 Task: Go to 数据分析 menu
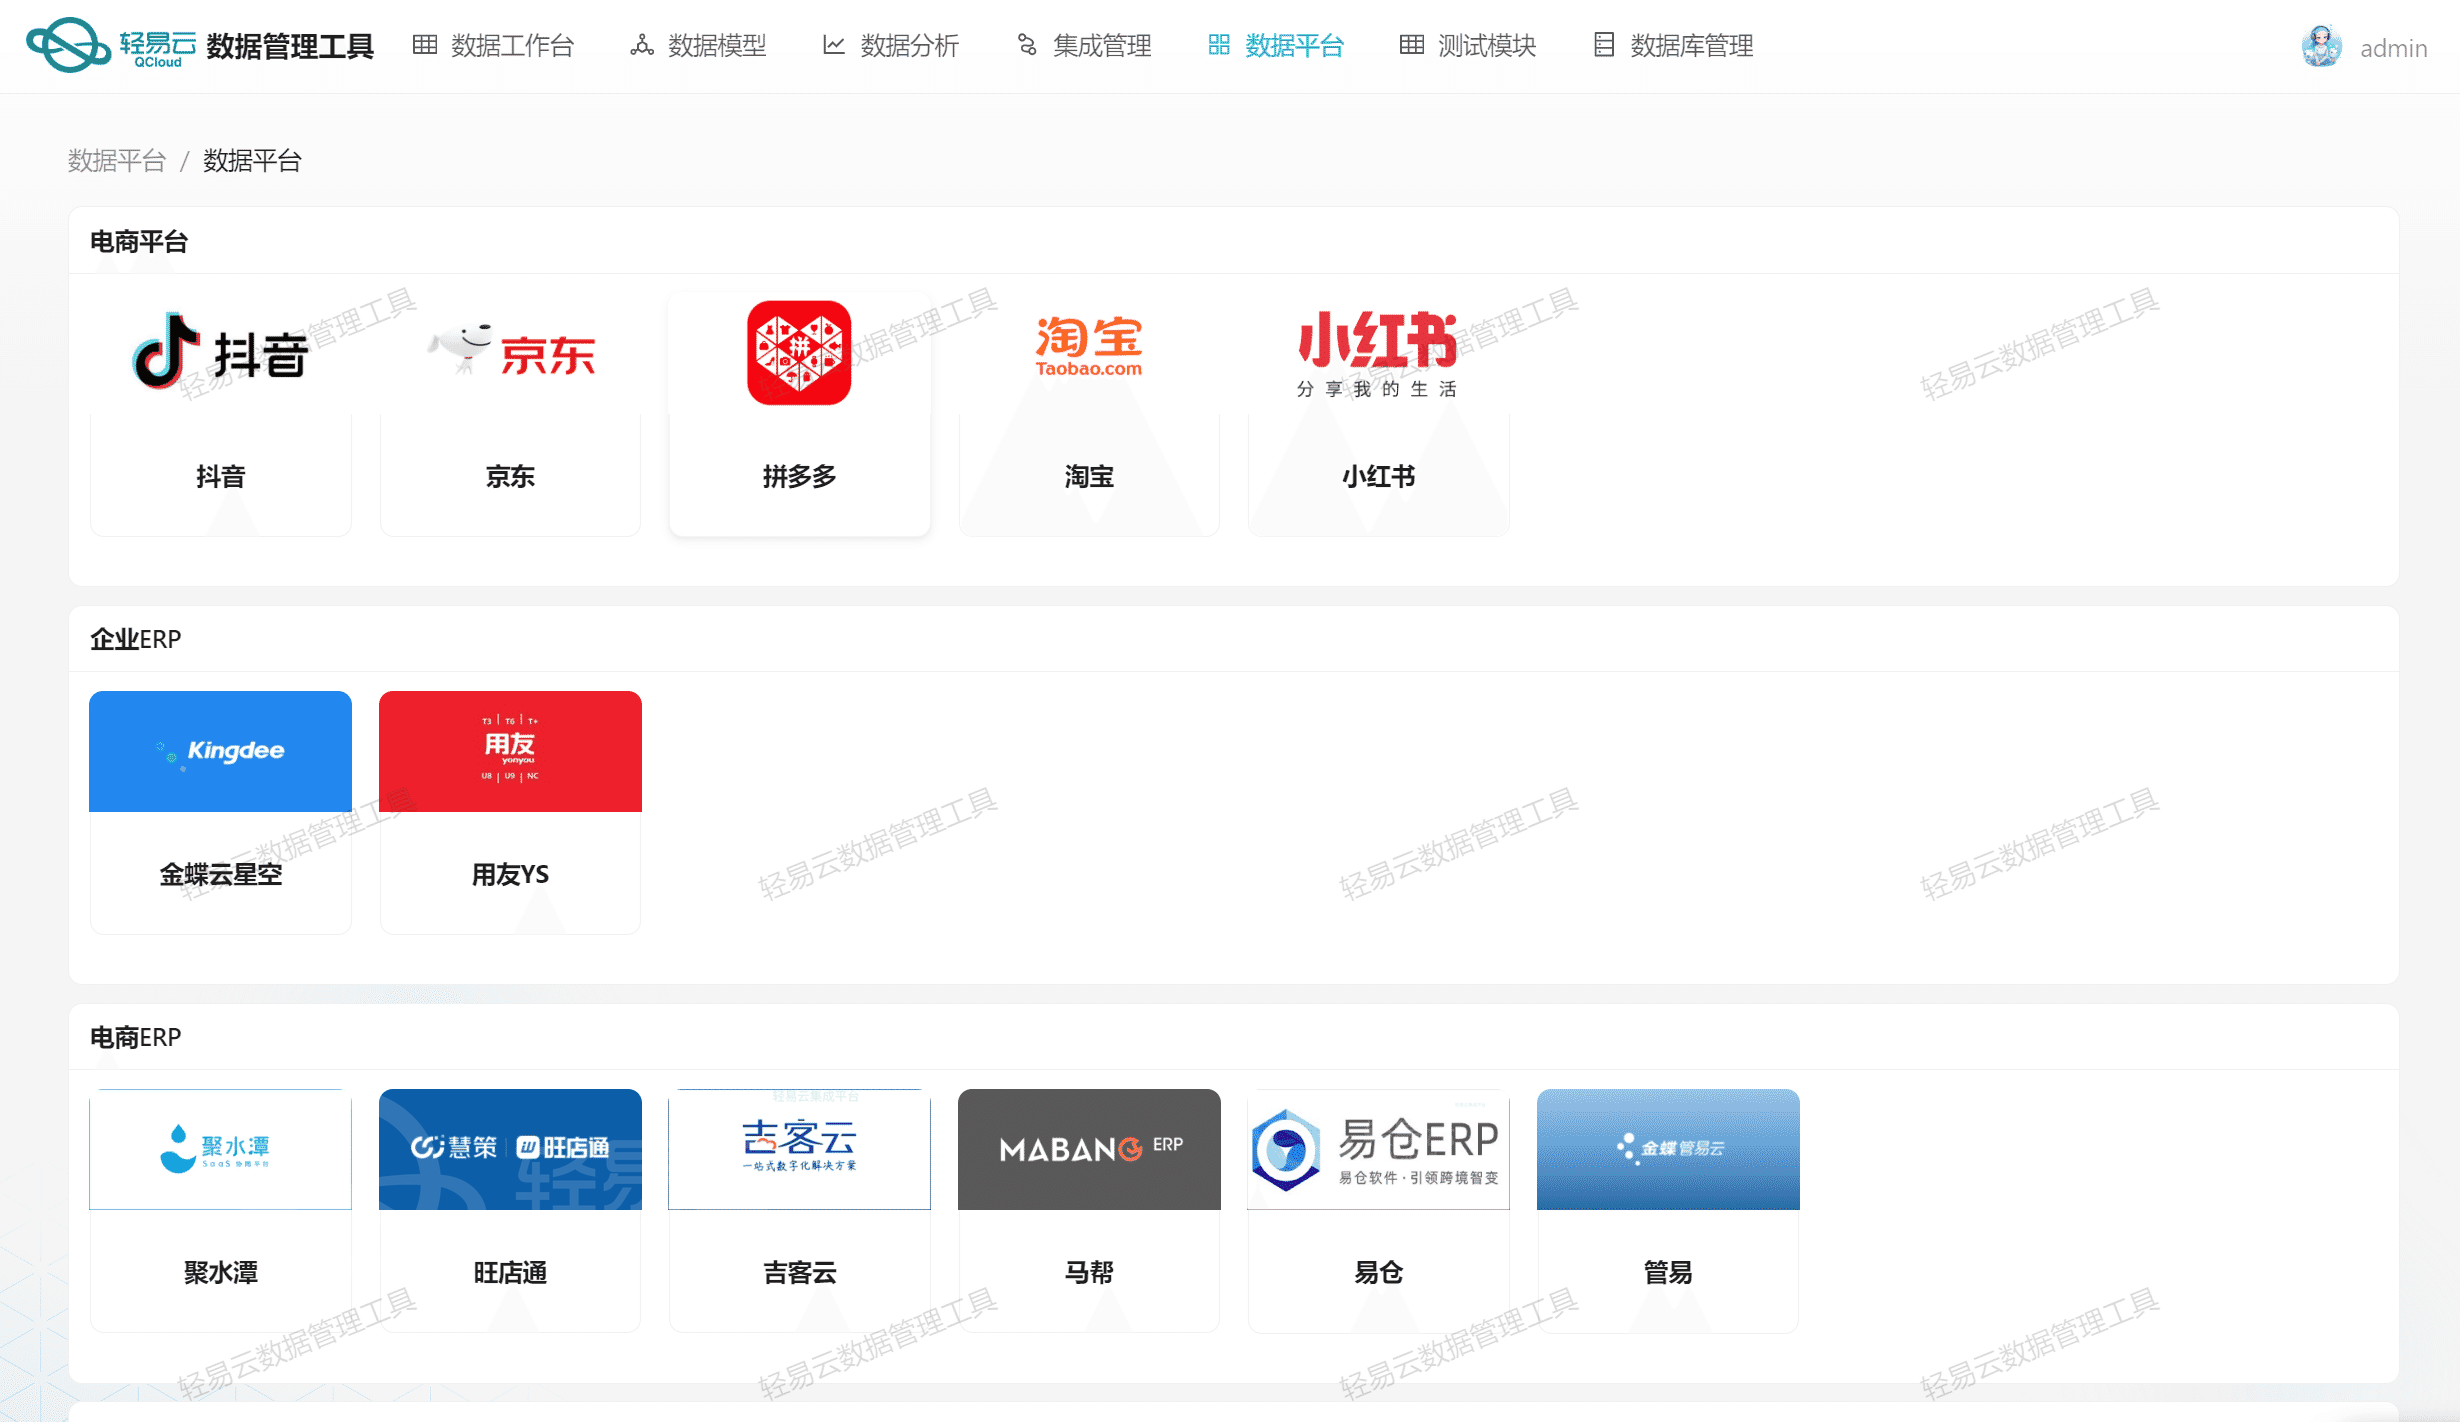891,46
